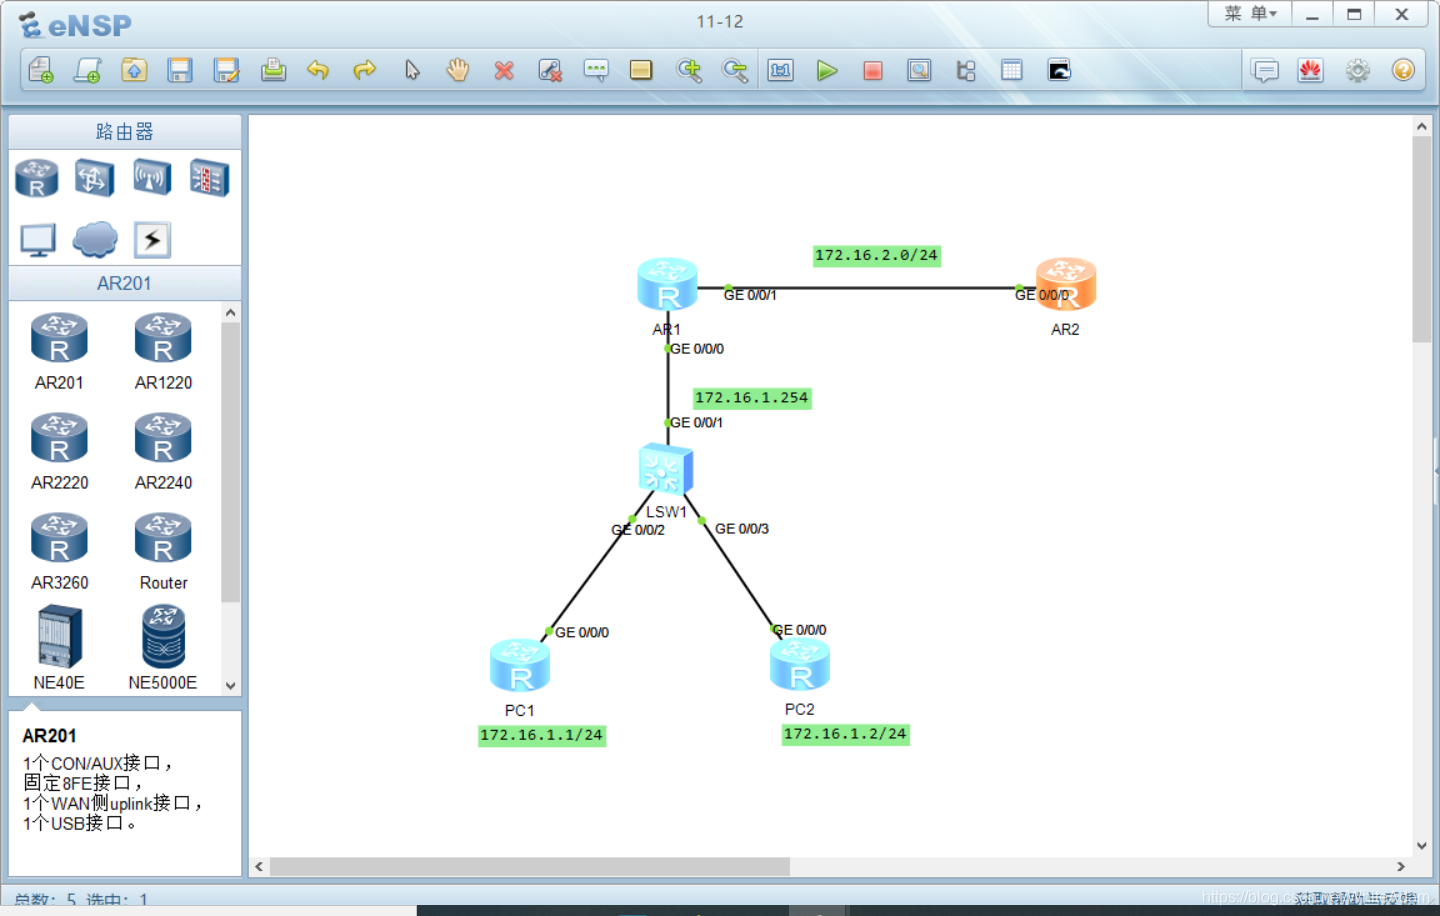Open help question mark icon
The image size is (1440, 916).
point(1403,70)
